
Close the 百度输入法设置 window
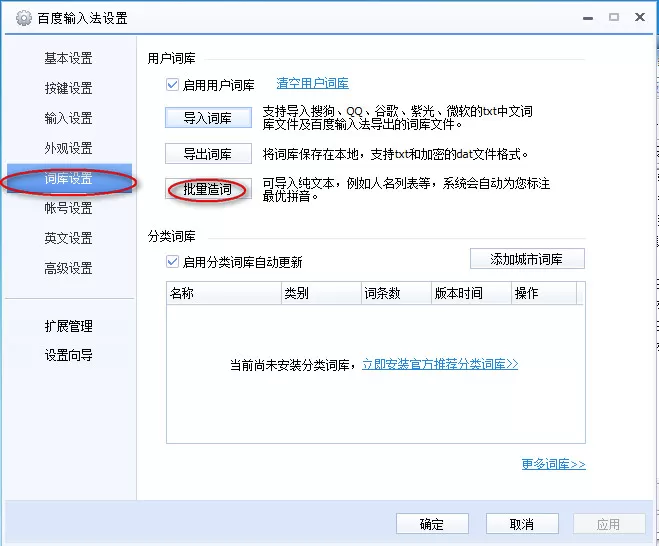[640, 17]
